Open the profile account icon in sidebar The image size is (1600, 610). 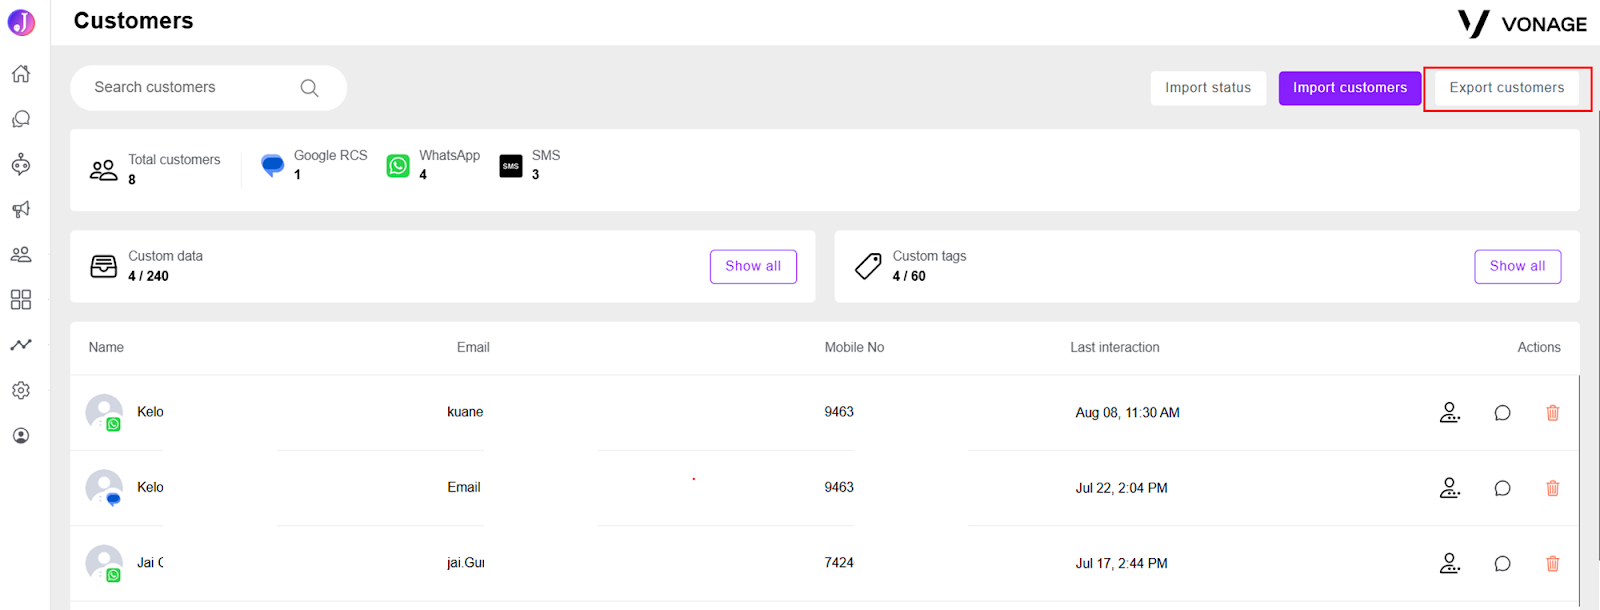21,436
